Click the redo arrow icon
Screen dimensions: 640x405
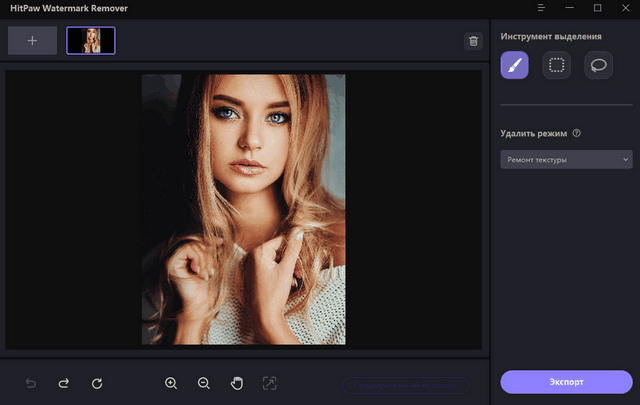click(x=63, y=383)
